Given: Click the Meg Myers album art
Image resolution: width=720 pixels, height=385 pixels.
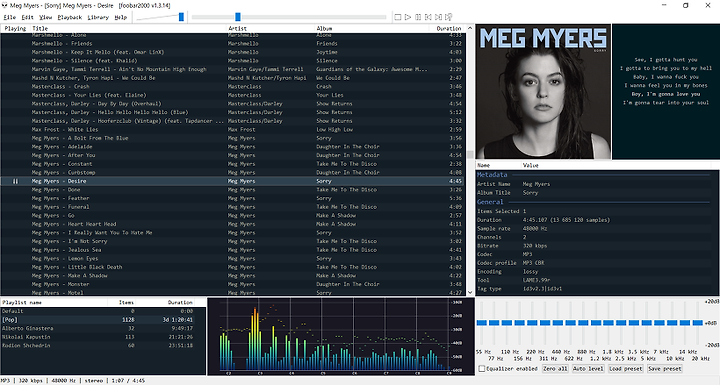Looking at the screenshot, I should click(544, 91).
